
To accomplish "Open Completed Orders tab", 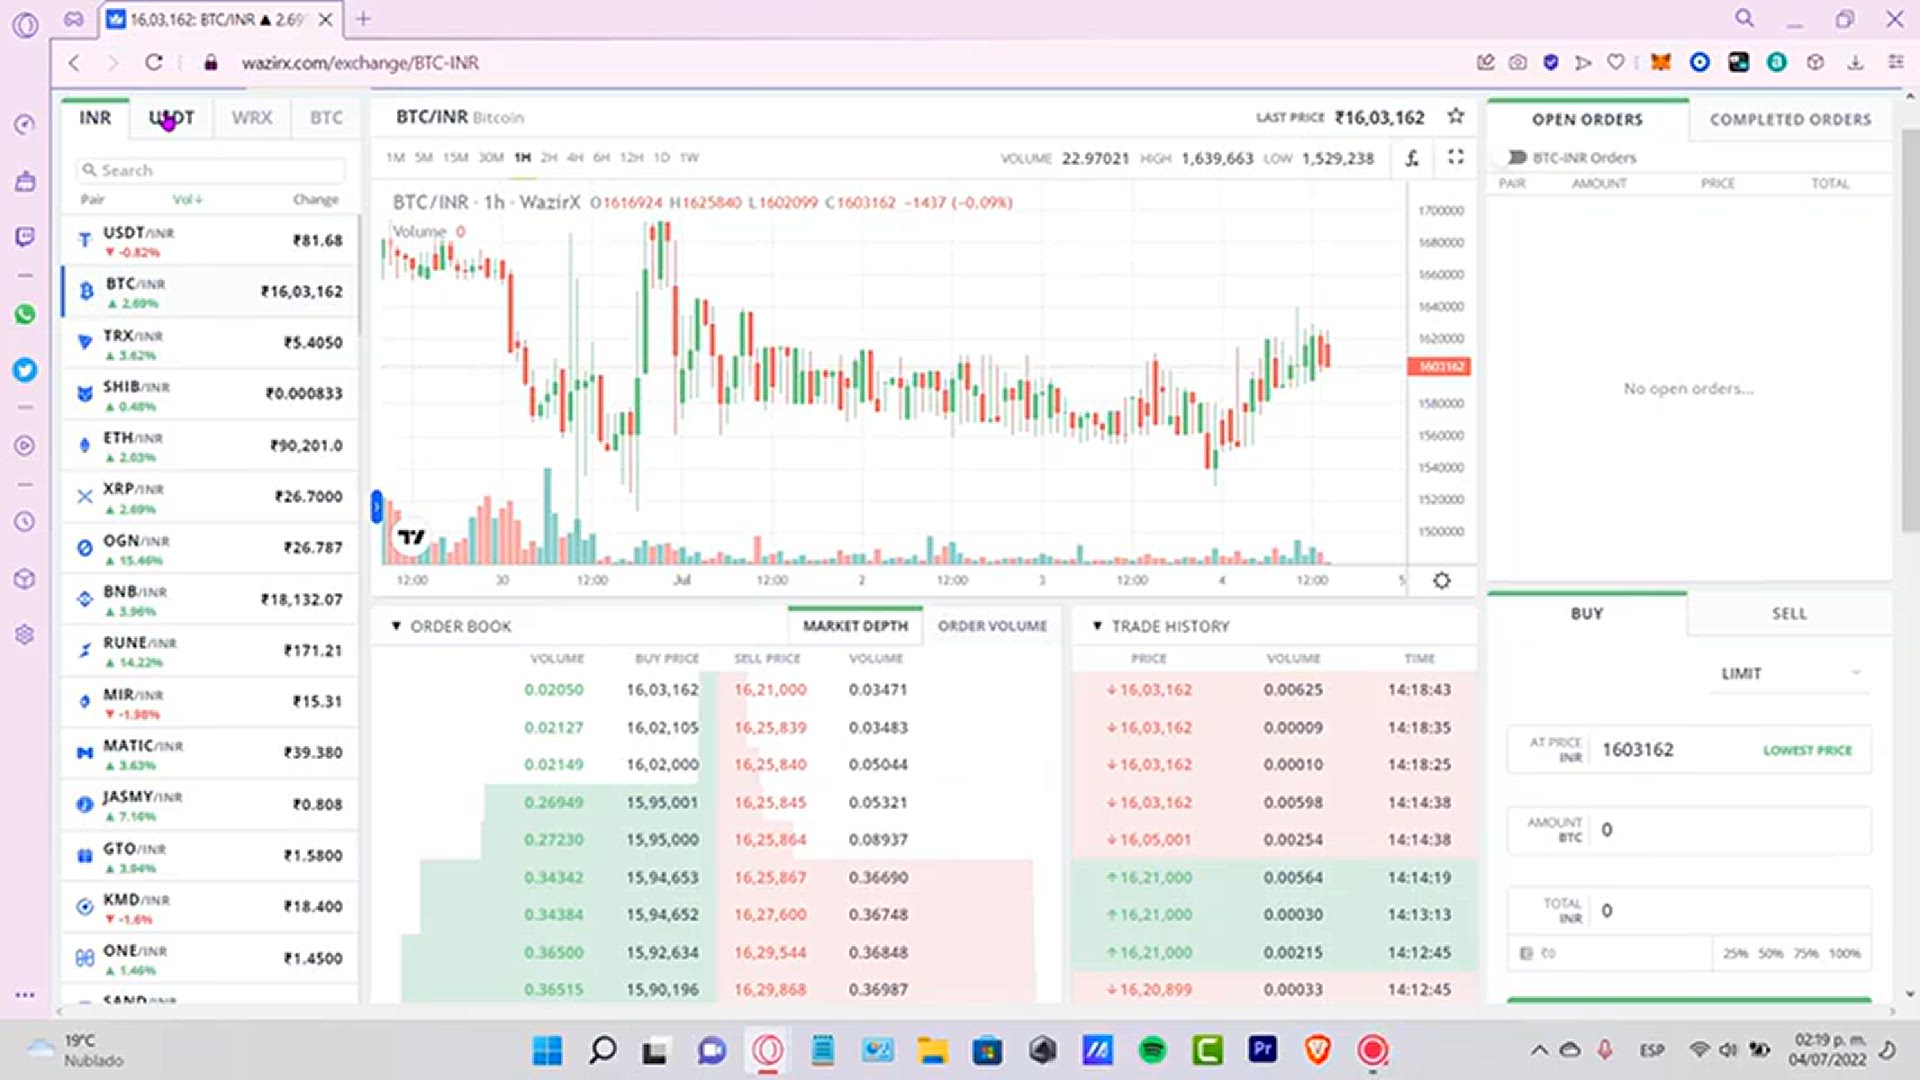I will pos(1790,119).
